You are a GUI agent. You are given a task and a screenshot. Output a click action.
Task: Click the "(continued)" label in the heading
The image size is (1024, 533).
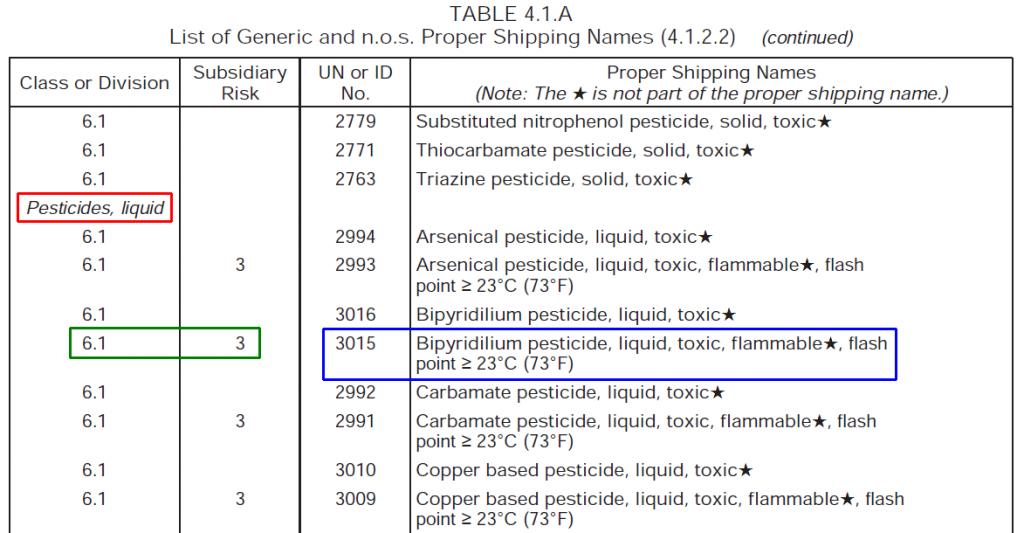(807, 38)
